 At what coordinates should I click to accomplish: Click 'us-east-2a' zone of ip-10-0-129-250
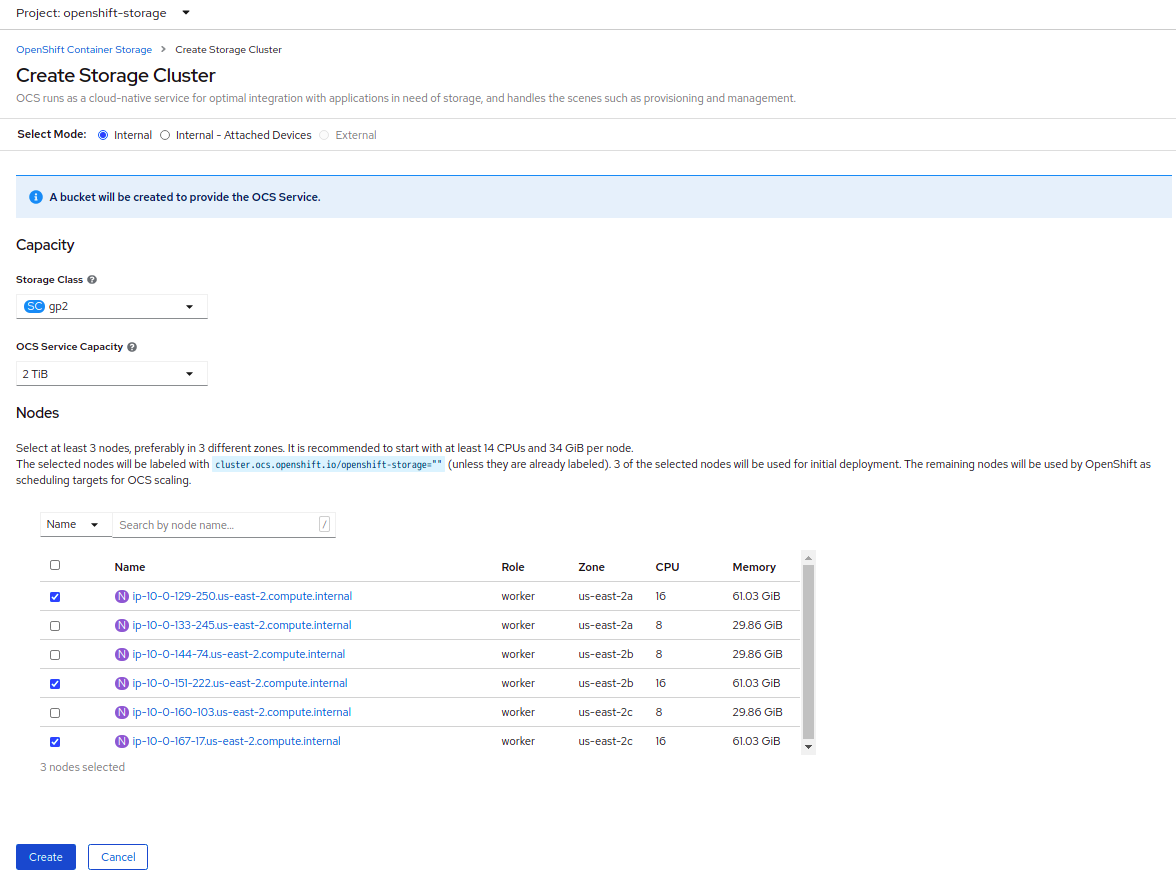[x=605, y=596]
